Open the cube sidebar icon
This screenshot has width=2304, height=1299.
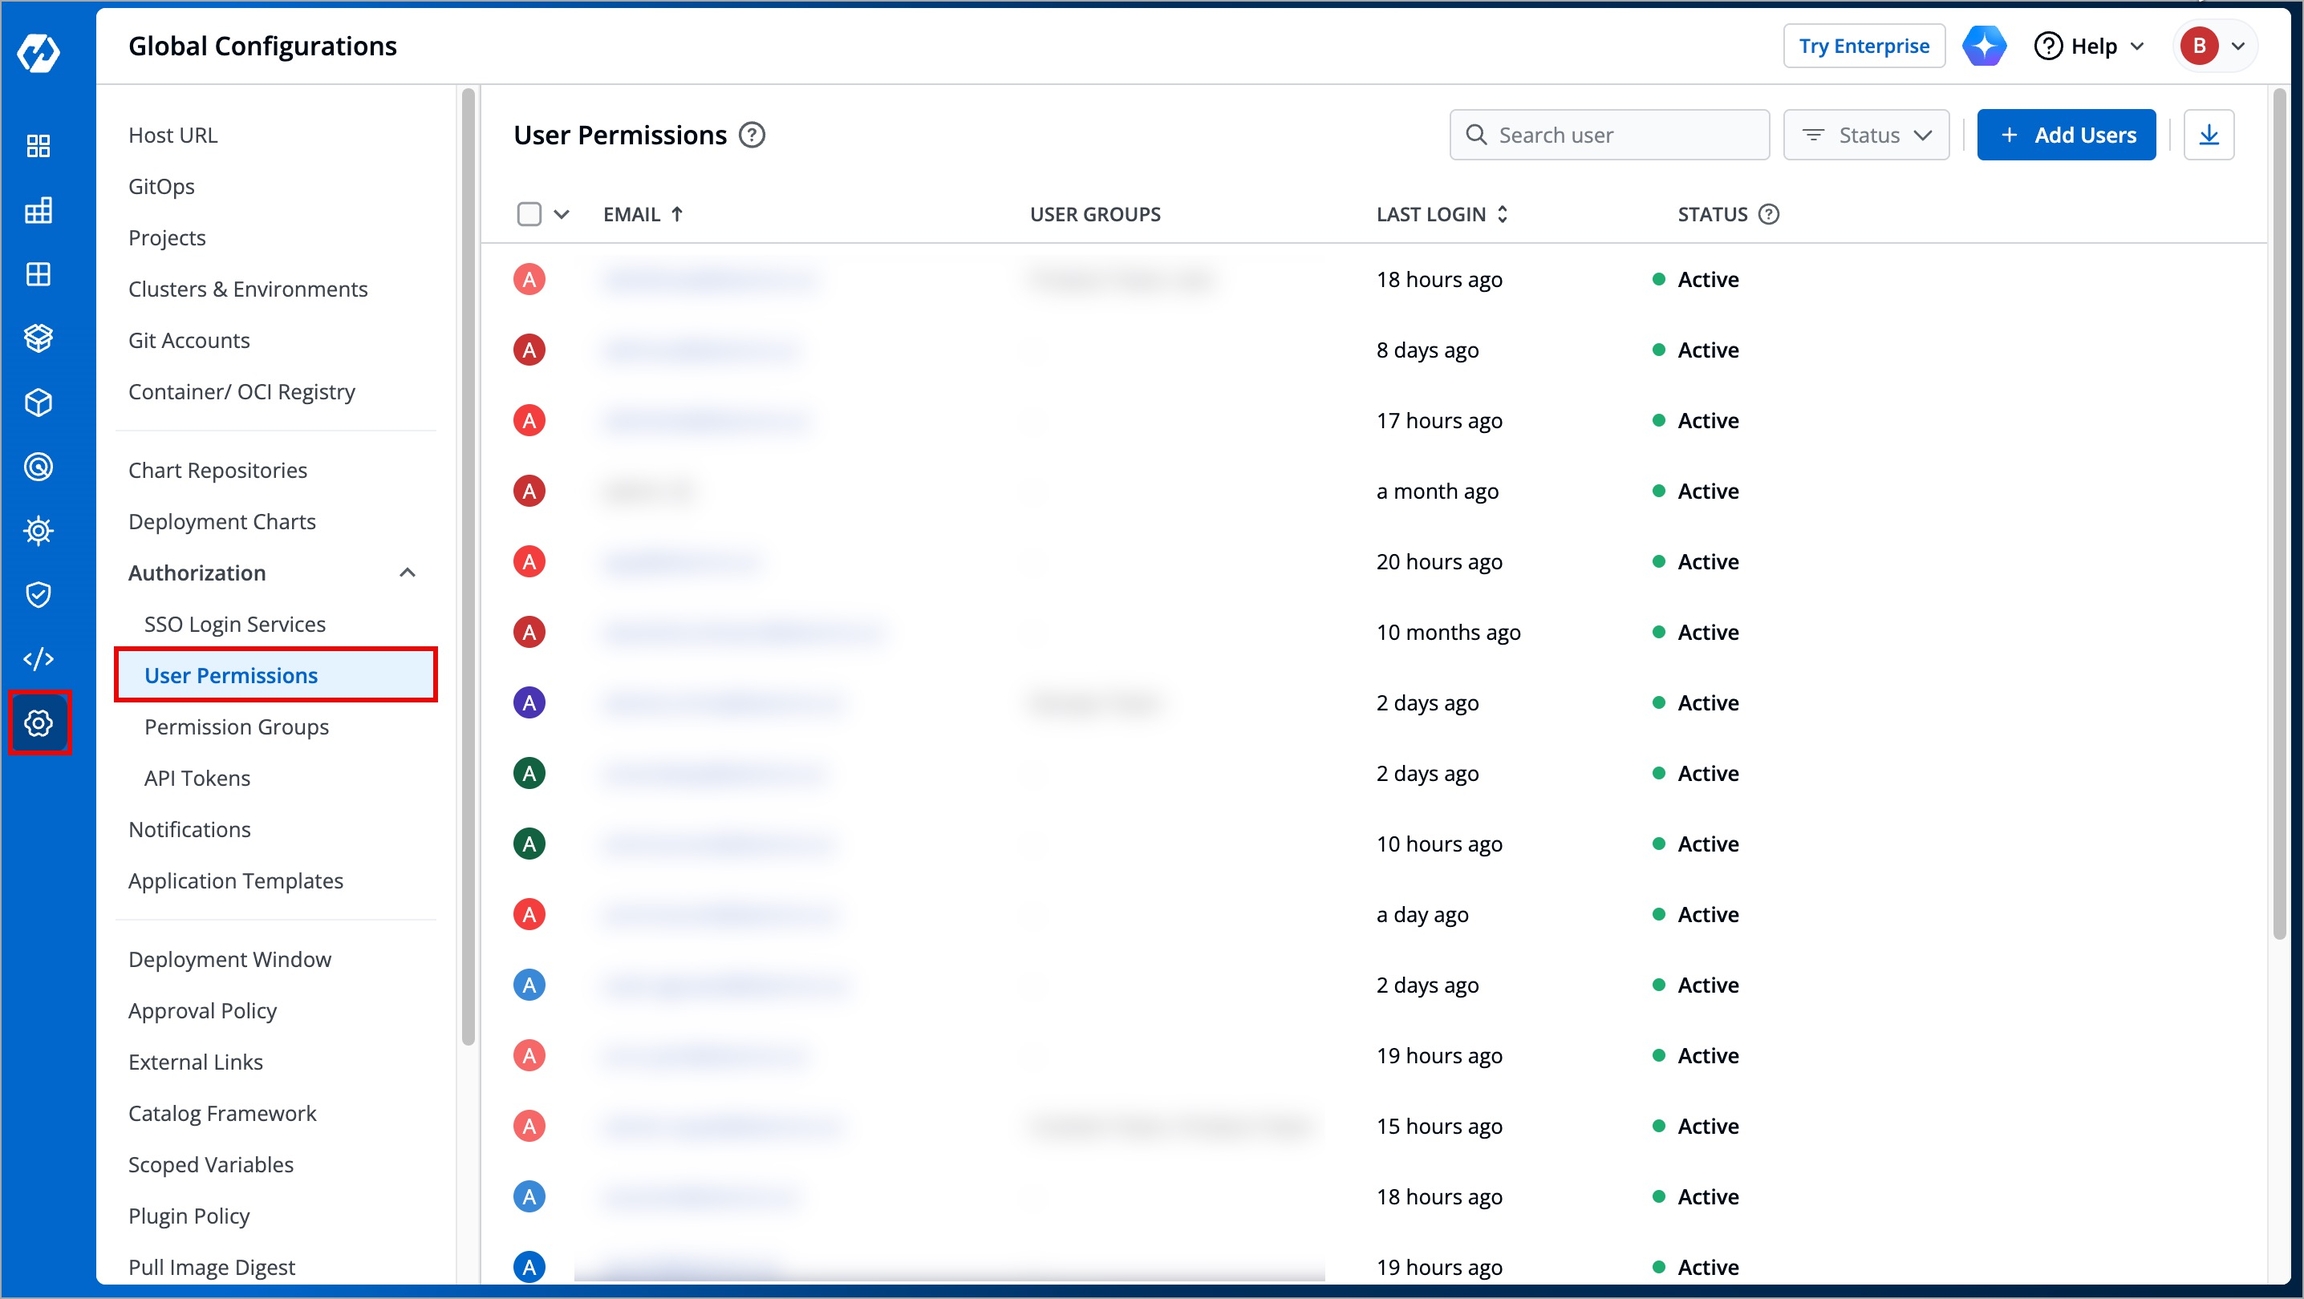pyautogui.click(x=38, y=403)
